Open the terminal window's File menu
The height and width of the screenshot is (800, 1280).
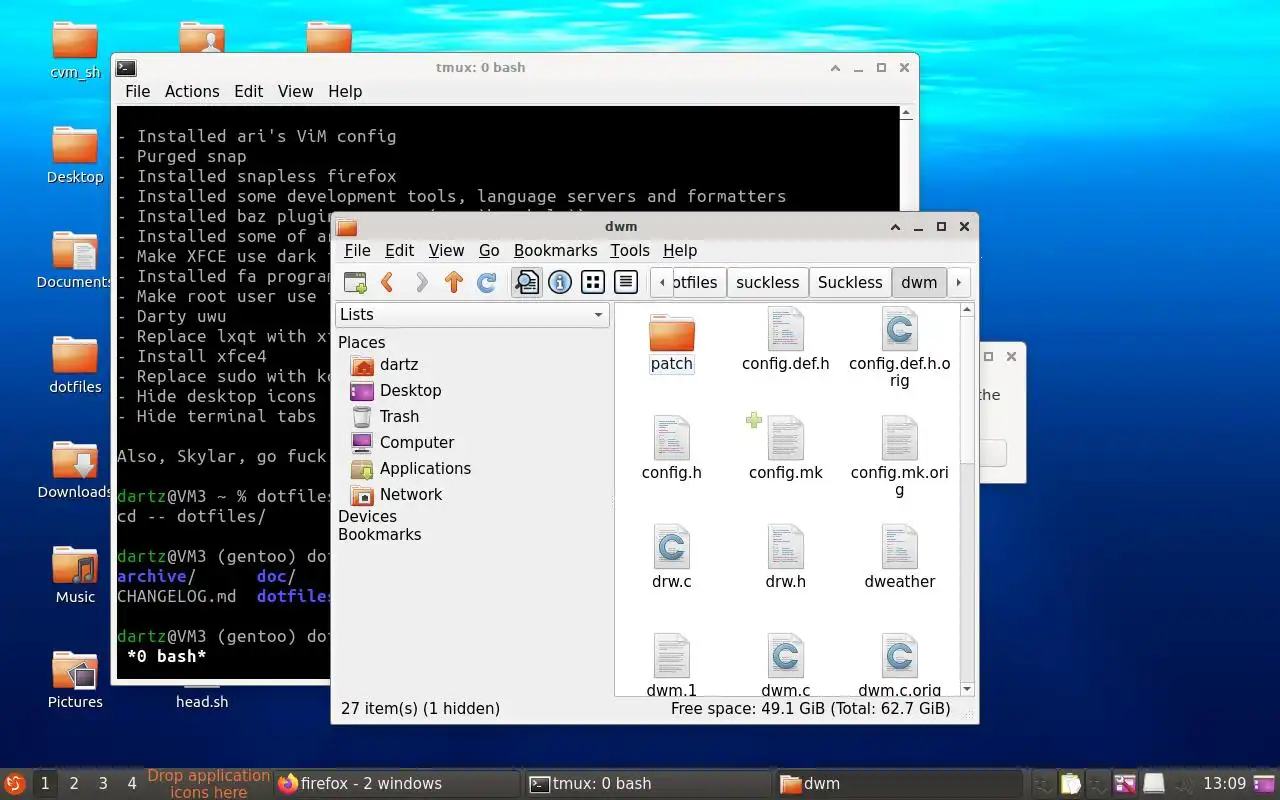pyautogui.click(x=137, y=91)
